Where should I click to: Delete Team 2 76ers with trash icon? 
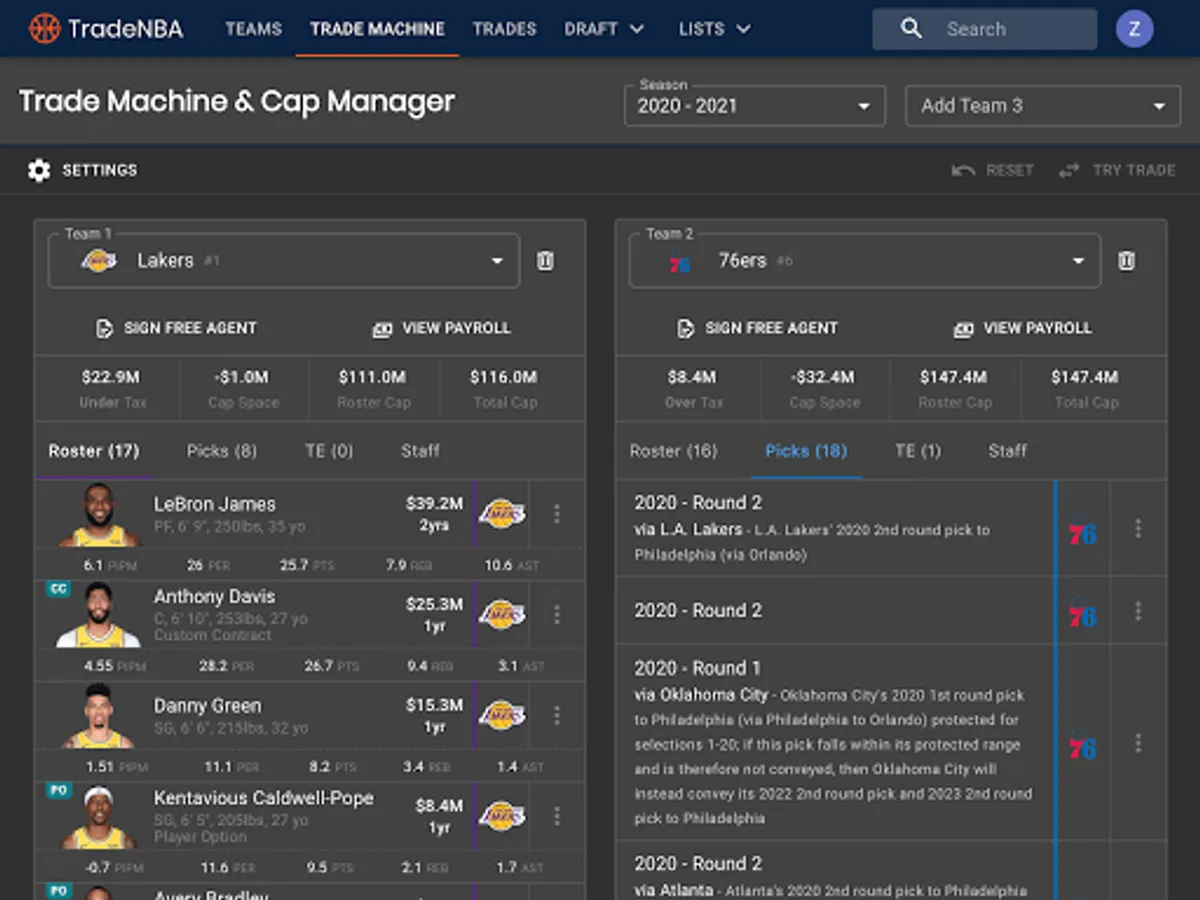[1126, 261]
